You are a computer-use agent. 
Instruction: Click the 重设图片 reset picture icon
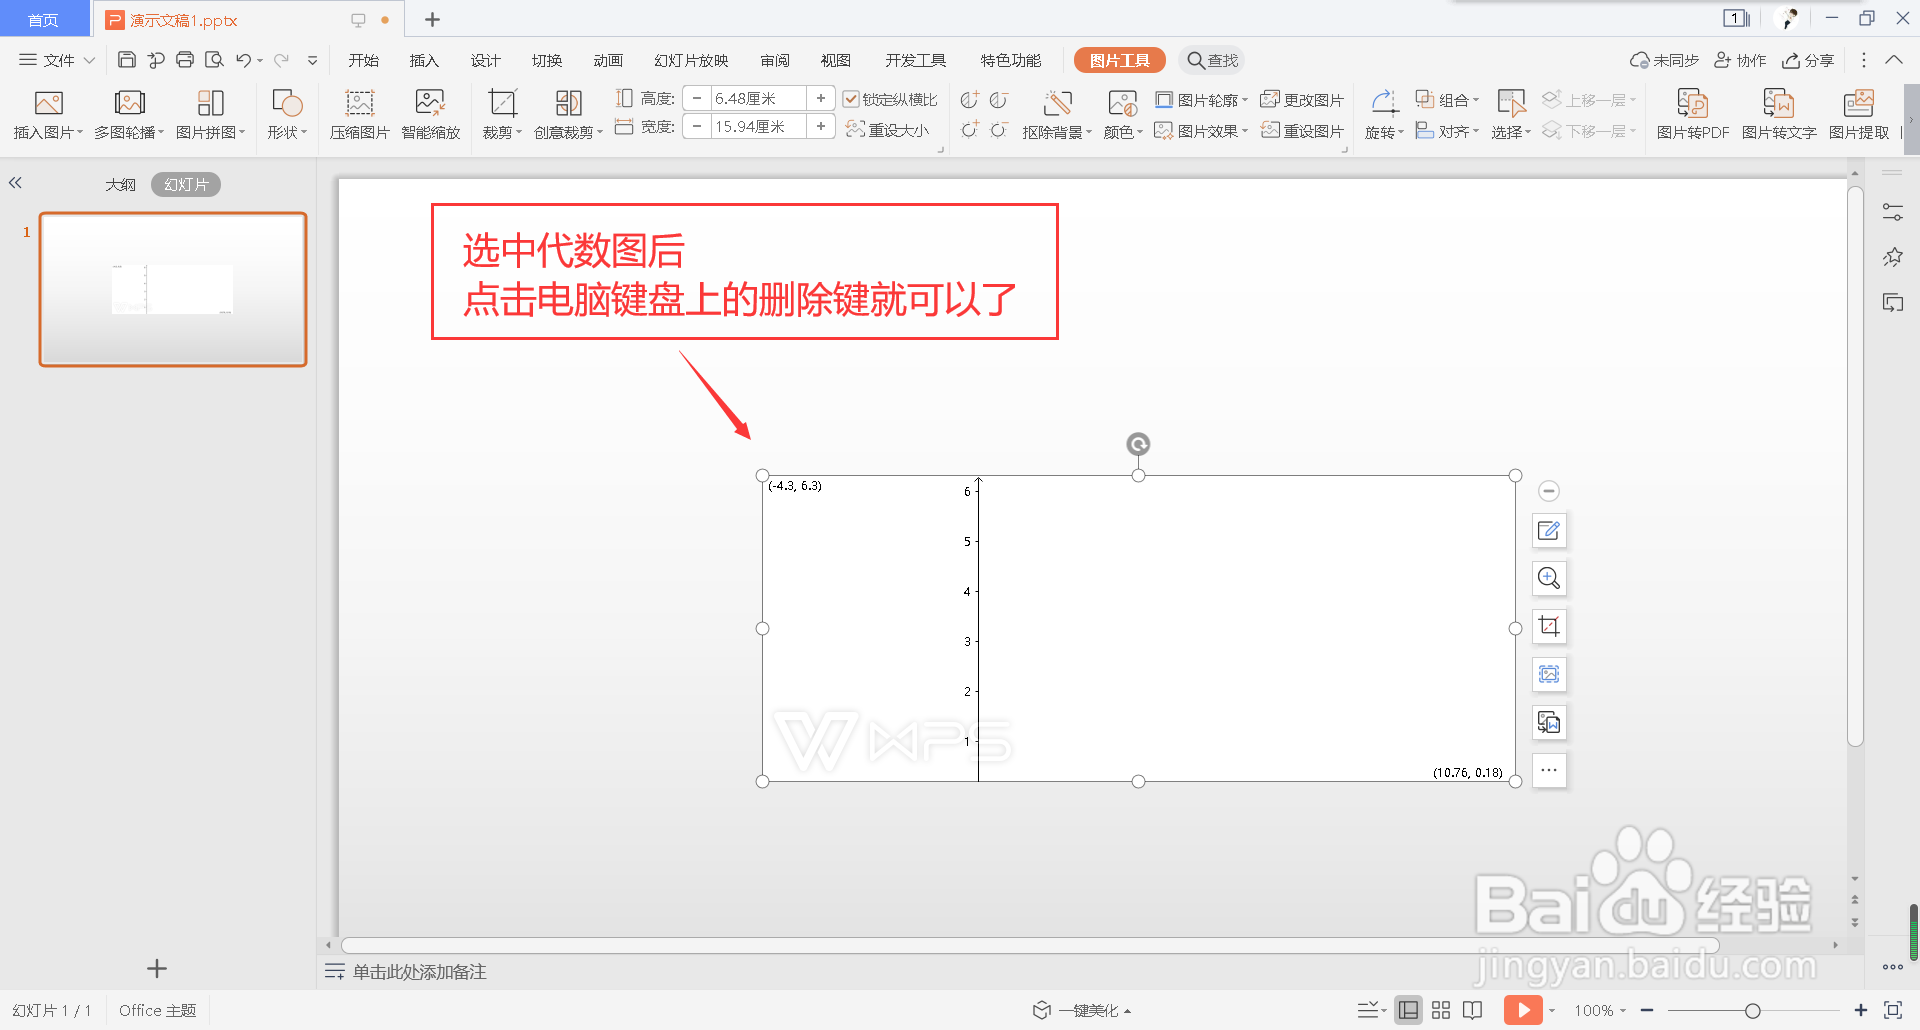point(1302,129)
